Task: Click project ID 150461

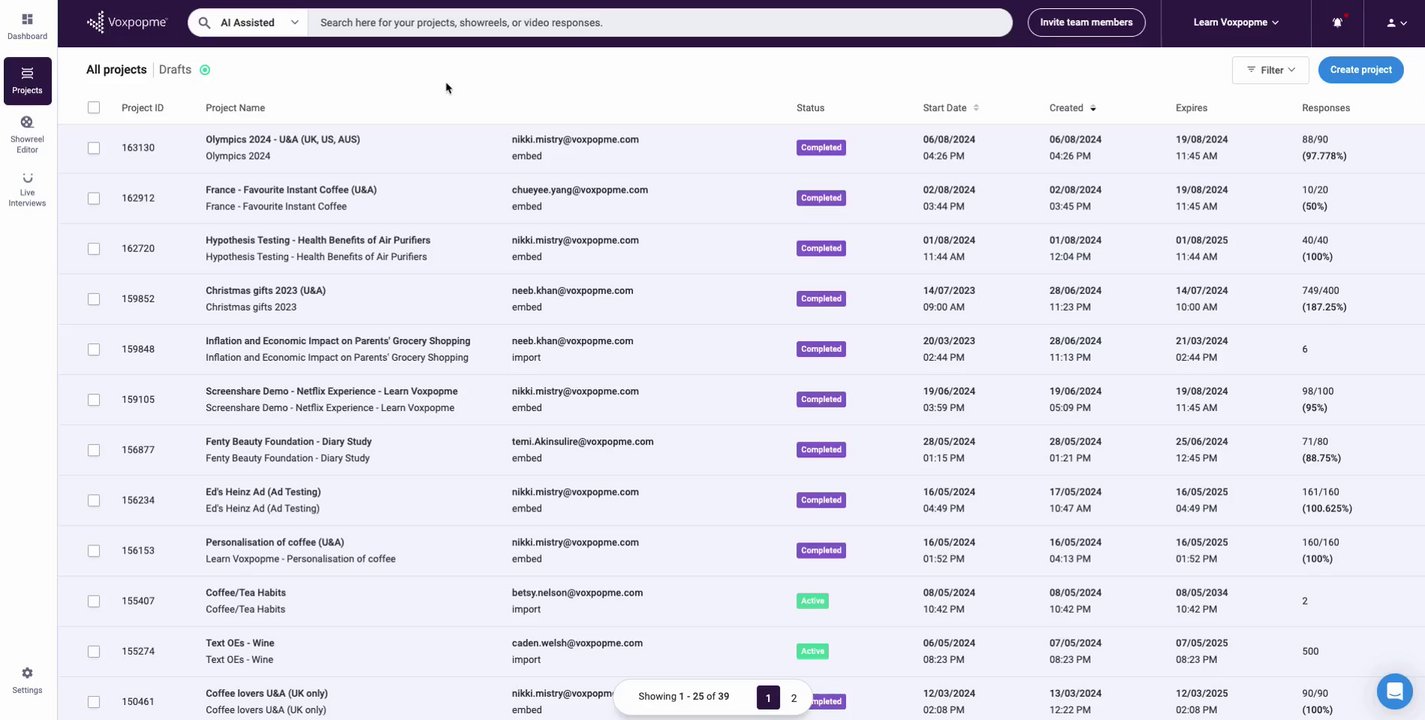Action: tap(138, 702)
